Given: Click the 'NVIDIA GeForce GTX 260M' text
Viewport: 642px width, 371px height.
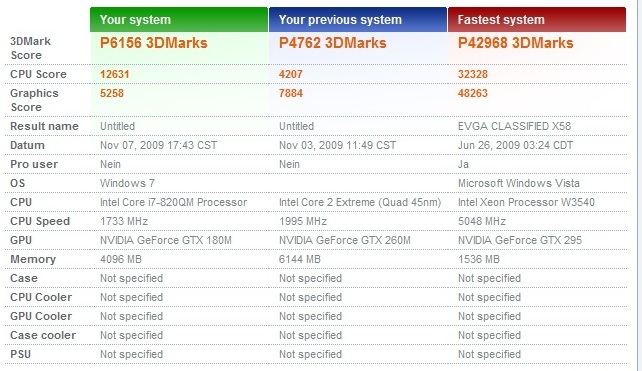Looking at the screenshot, I should (x=345, y=240).
